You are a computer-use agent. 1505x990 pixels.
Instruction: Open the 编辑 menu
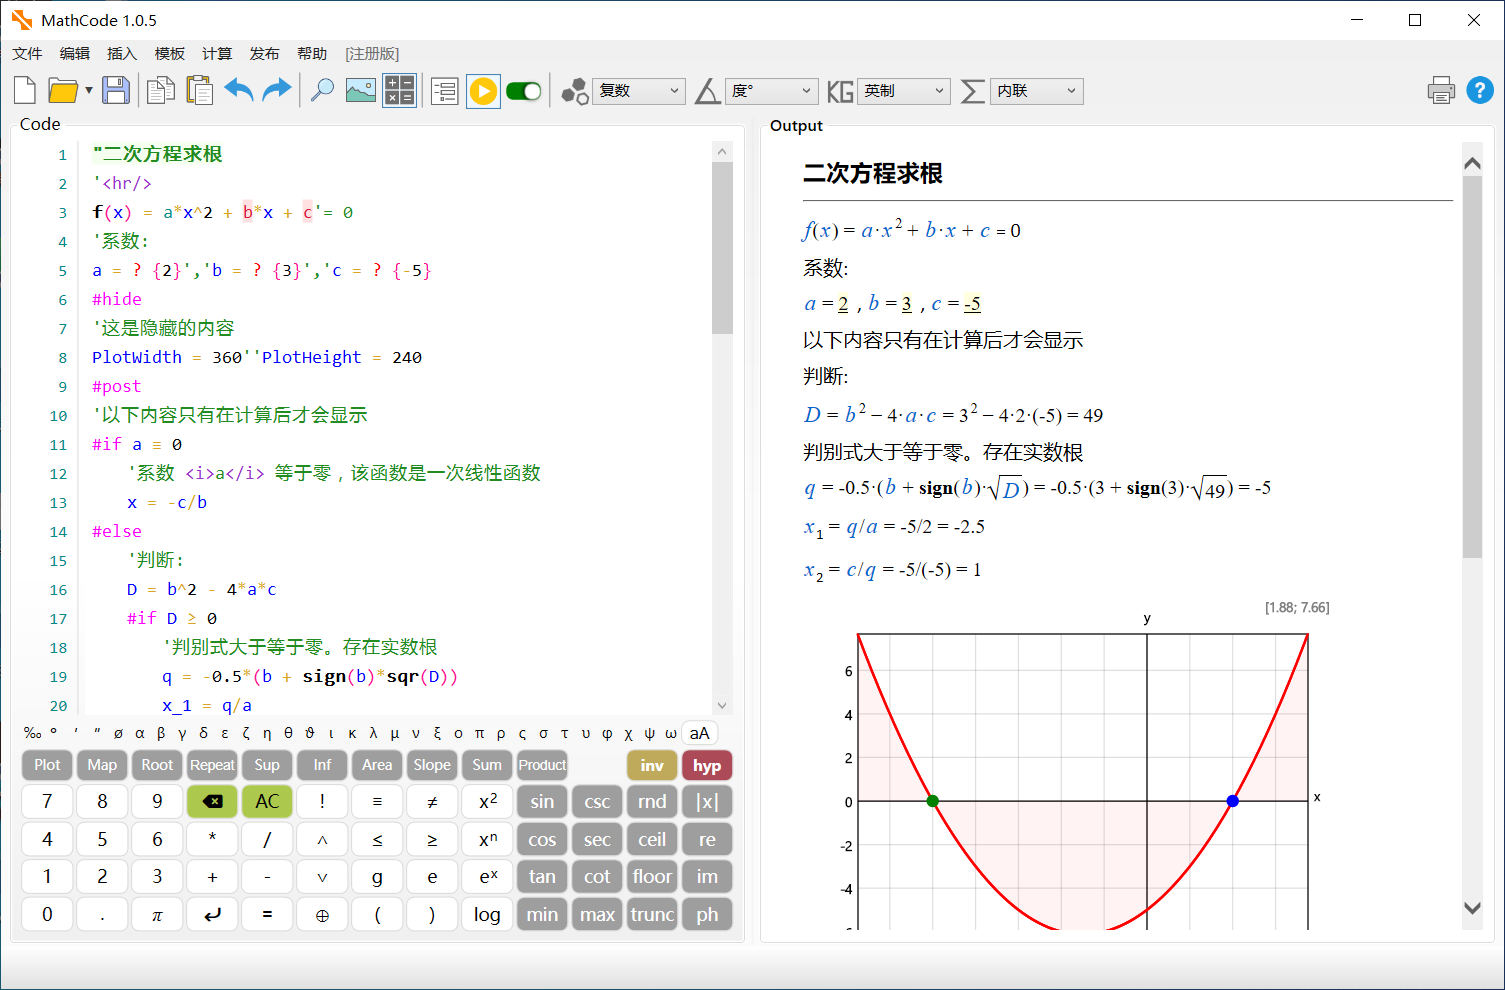point(75,53)
